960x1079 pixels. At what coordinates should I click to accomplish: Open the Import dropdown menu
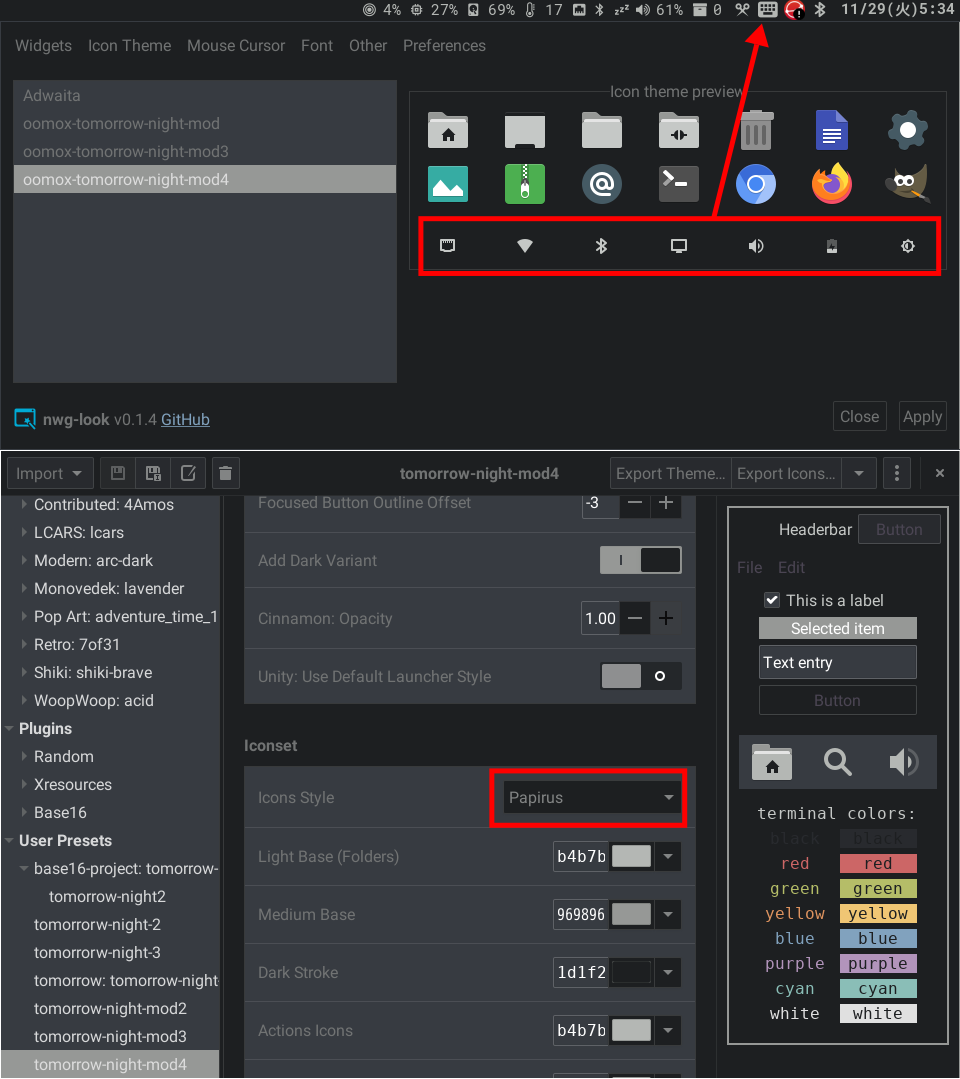tap(49, 472)
